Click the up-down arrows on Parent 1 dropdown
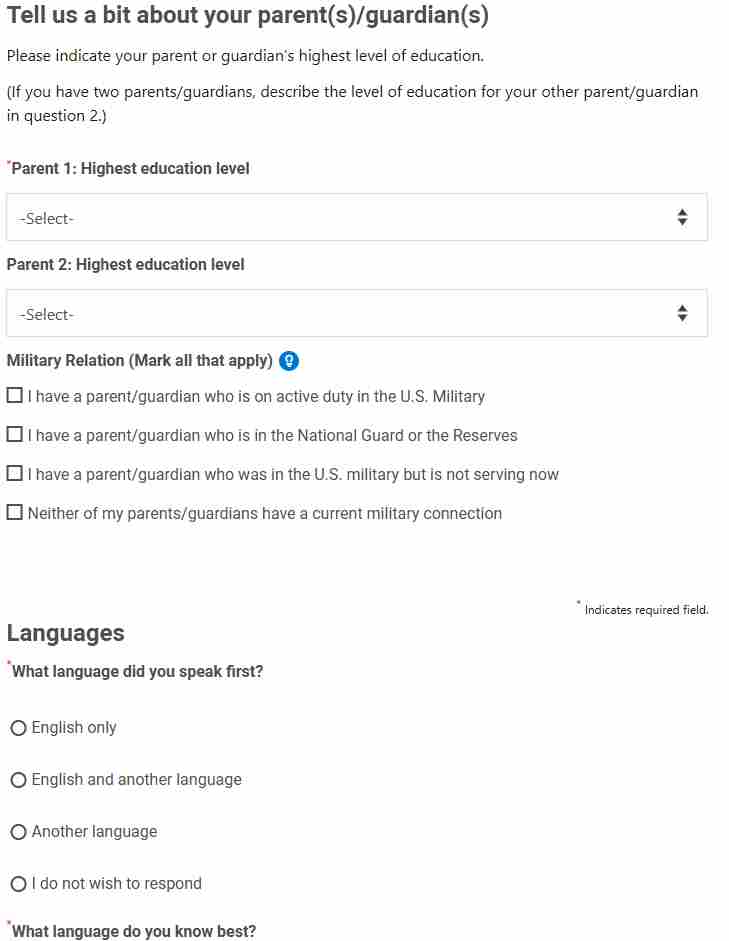The height and width of the screenshot is (941, 729). (x=682, y=217)
